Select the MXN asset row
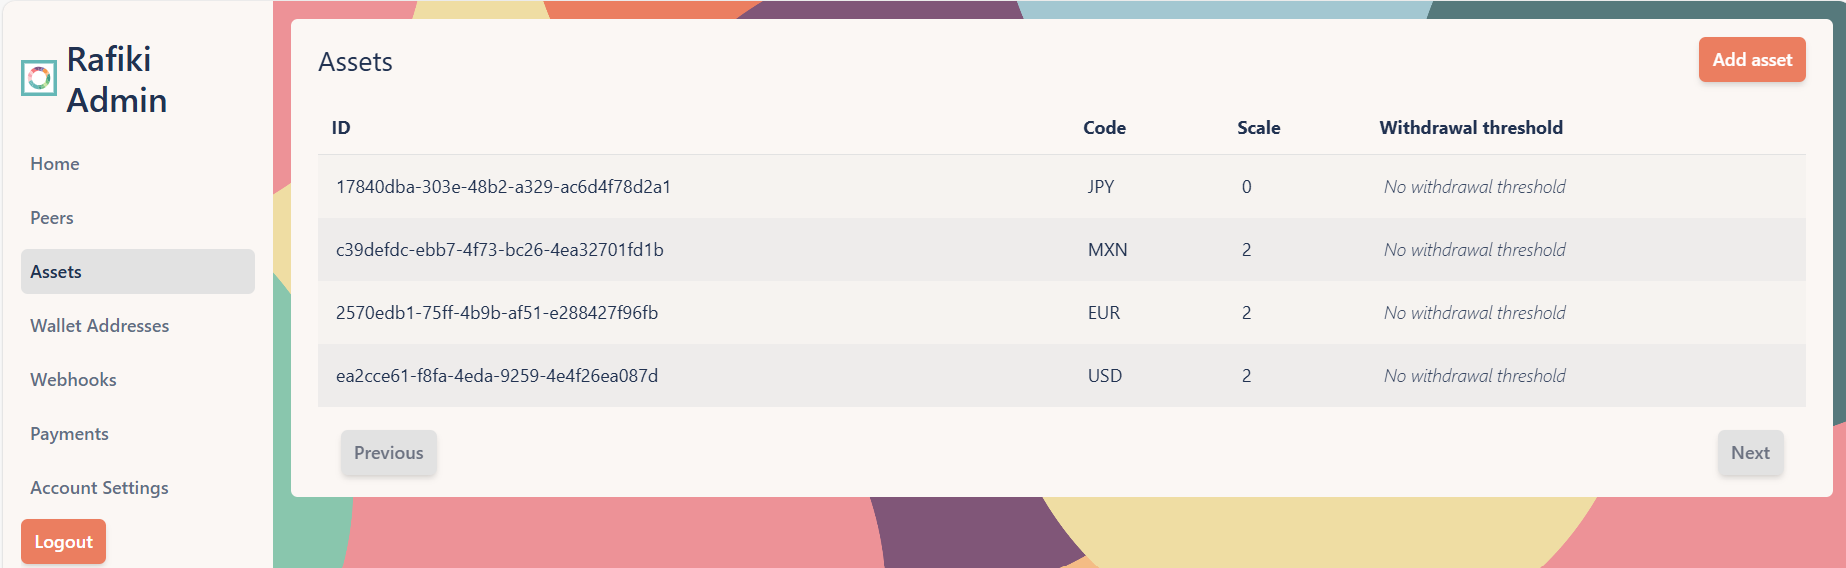Image resolution: width=1846 pixels, height=568 pixels. pos(1107,250)
